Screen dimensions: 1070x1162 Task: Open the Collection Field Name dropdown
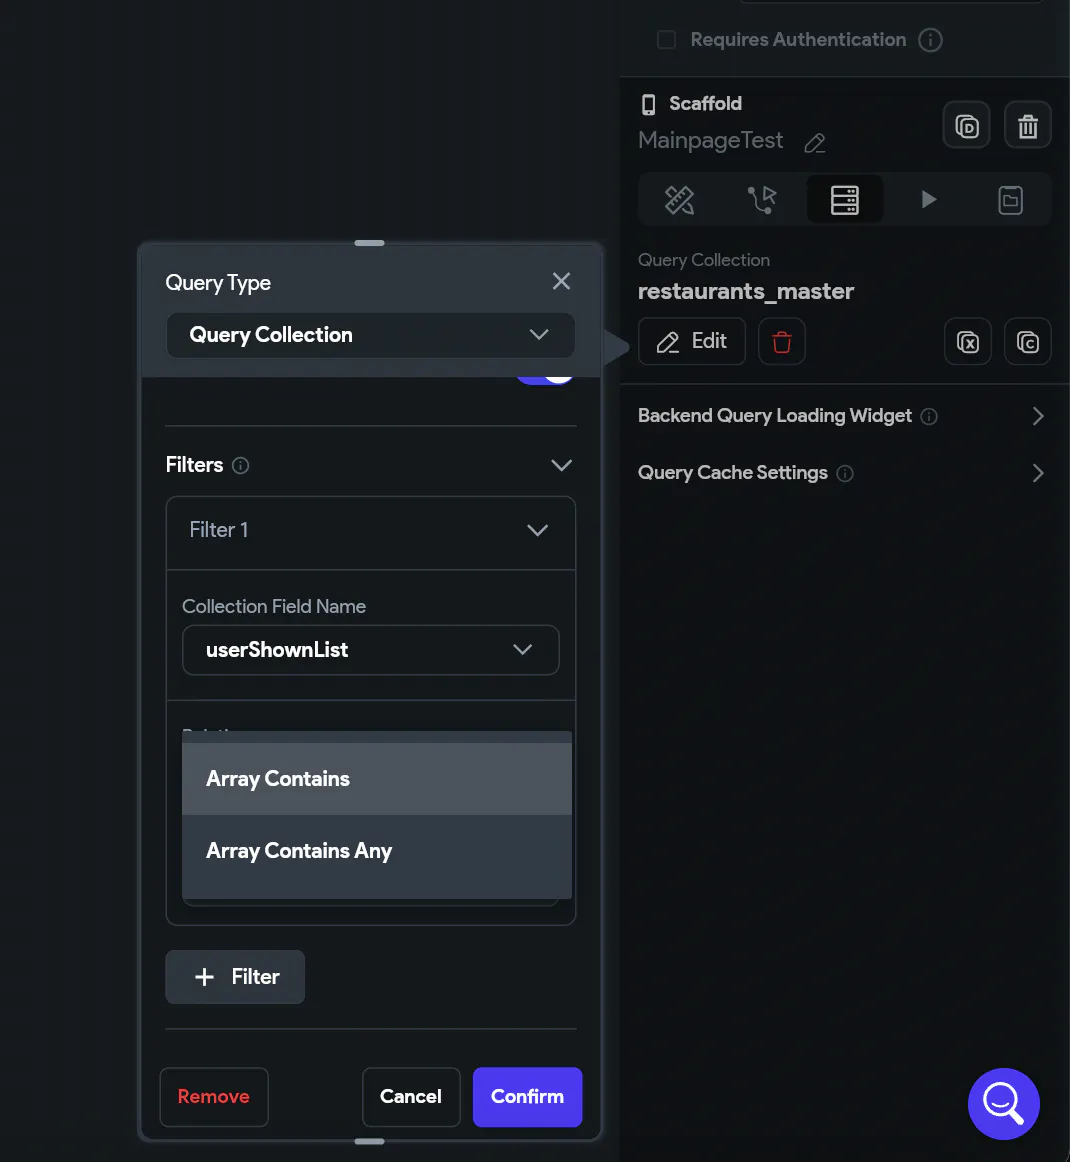tap(370, 650)
